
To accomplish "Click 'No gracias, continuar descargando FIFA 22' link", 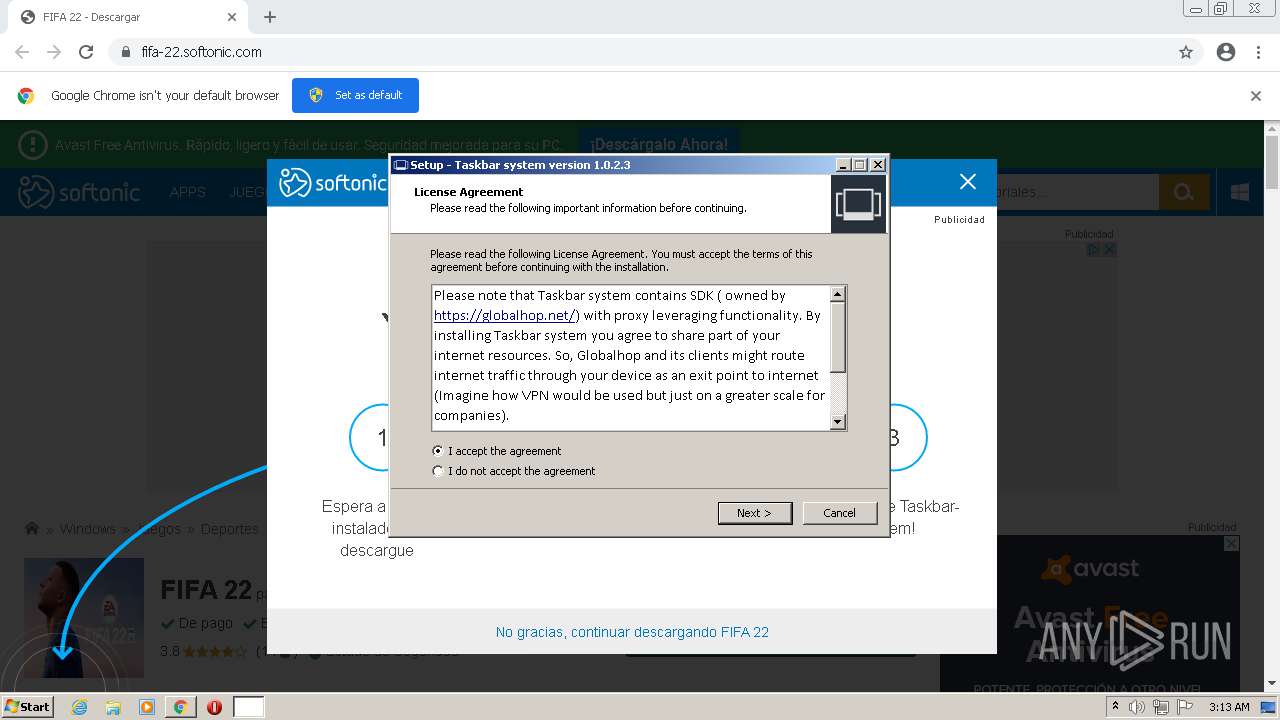I will point(632,632).
